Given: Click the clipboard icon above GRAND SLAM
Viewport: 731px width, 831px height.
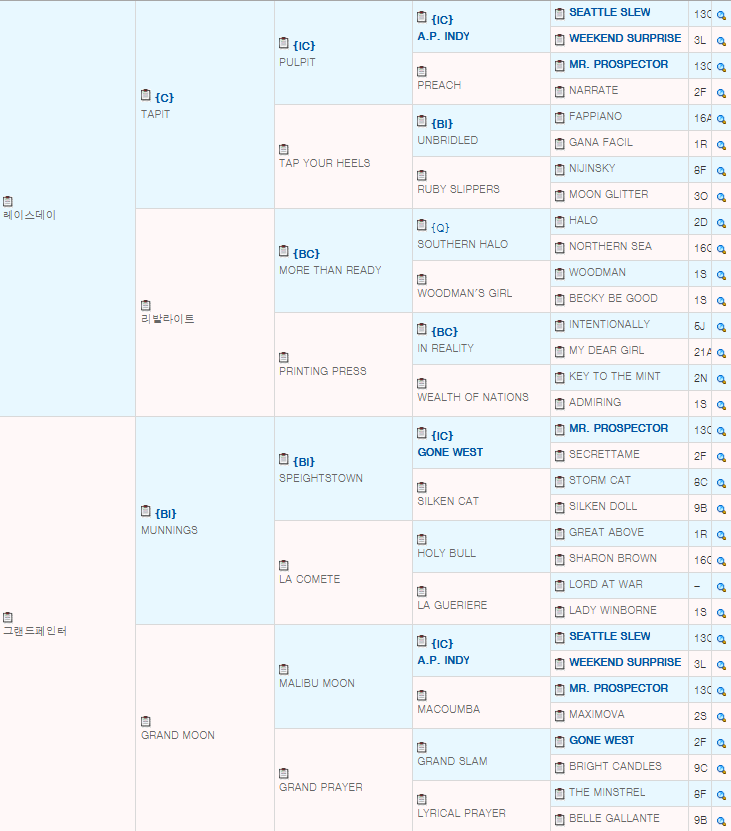Looking at the screenshot, I should [422, 747].
